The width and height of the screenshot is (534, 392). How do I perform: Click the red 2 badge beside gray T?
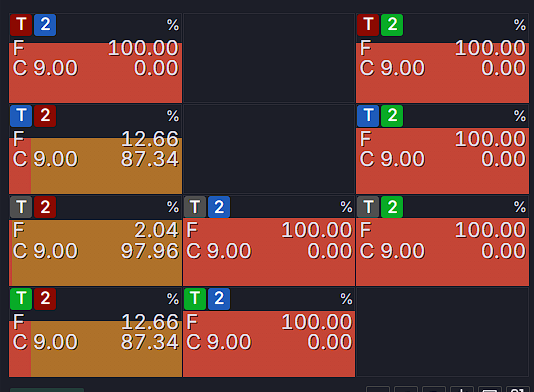click(45, 207)
